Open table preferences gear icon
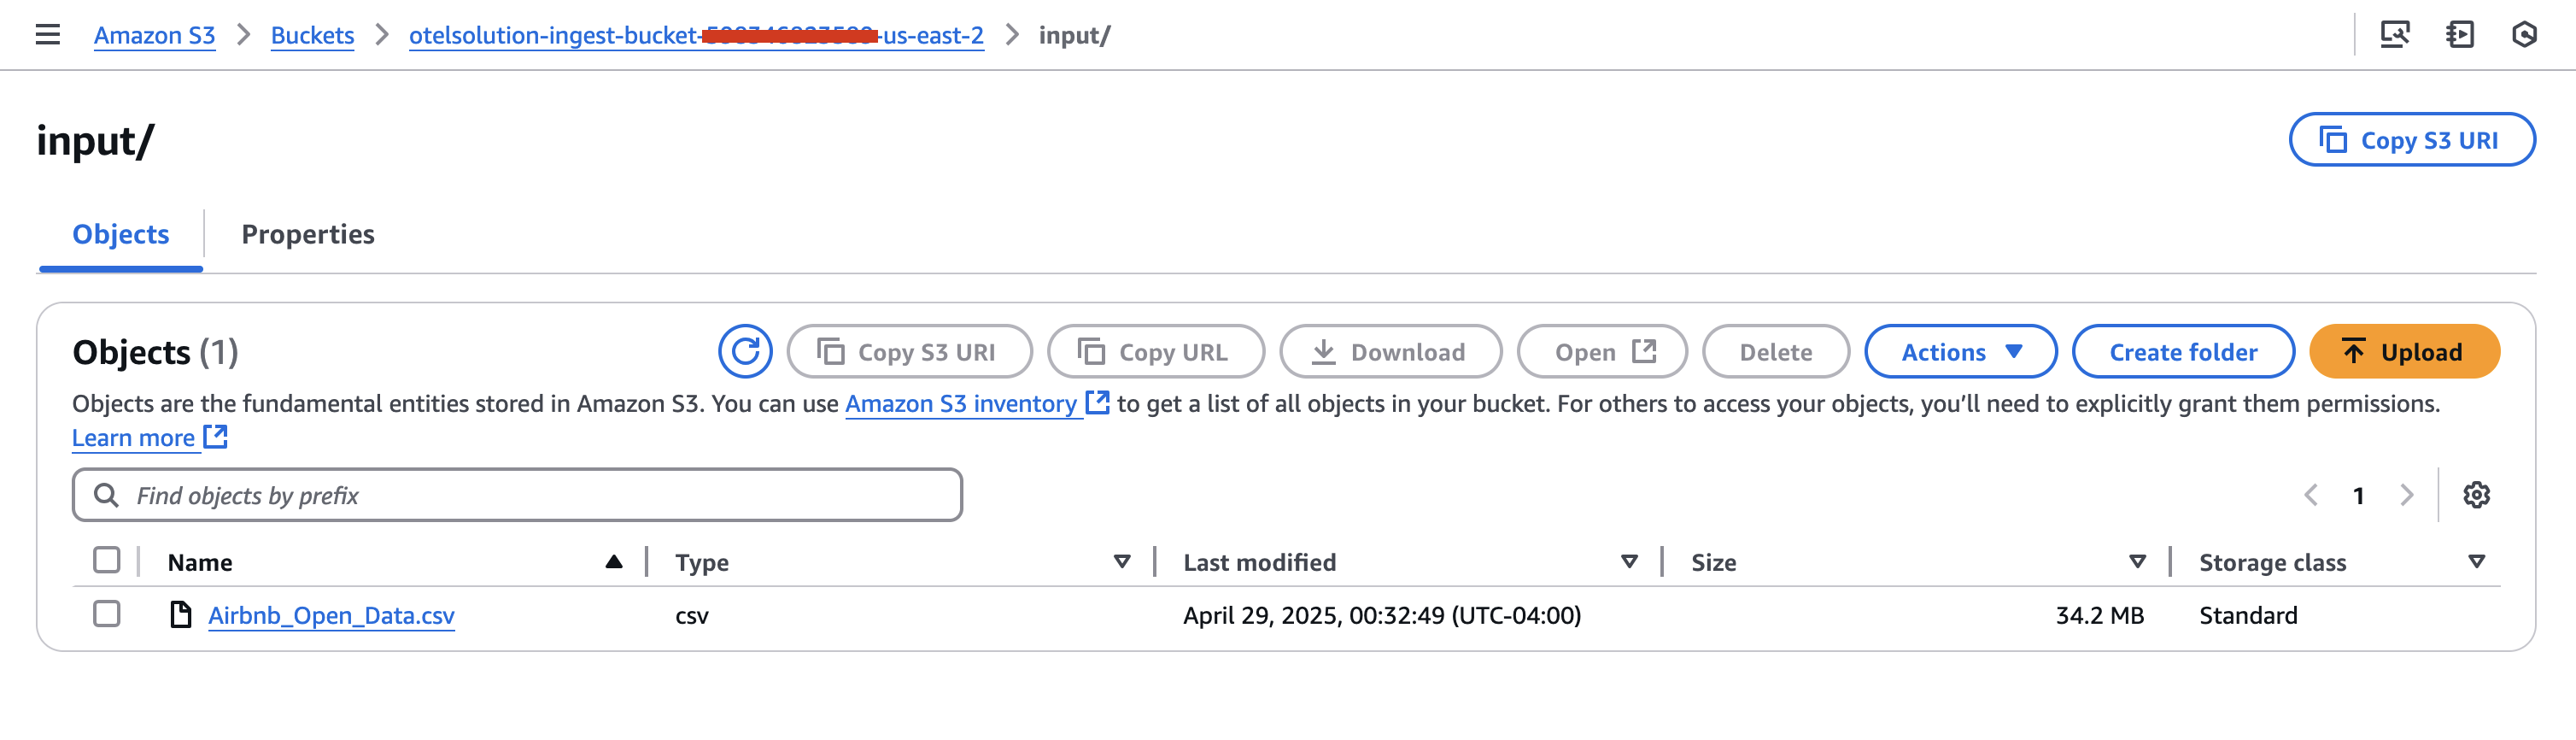Image resolution: width=2576 pixels, height=740 pixels. 2476,495
